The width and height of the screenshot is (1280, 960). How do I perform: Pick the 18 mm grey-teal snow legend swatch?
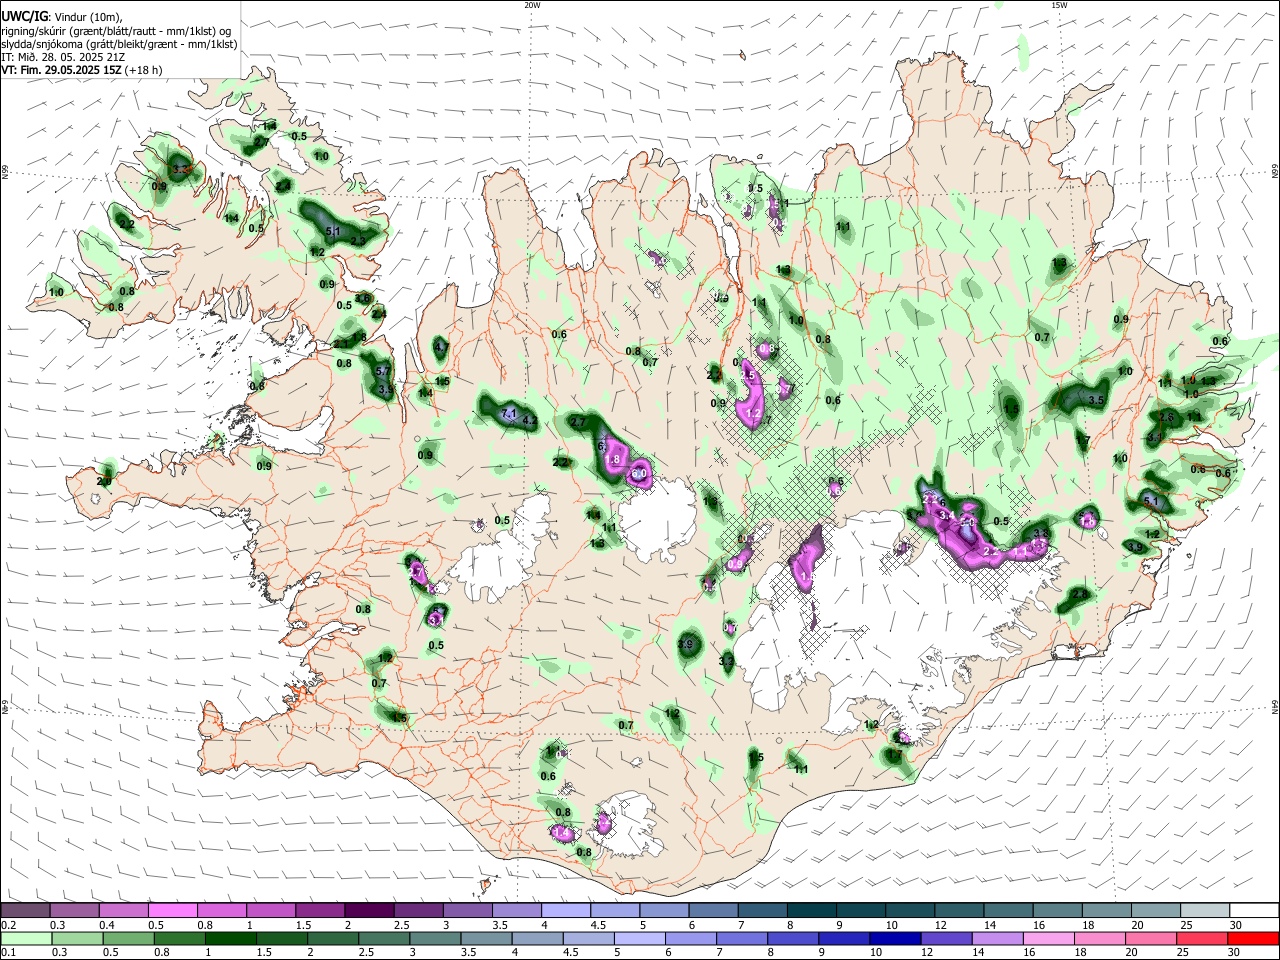click(x=1107, y=911)
